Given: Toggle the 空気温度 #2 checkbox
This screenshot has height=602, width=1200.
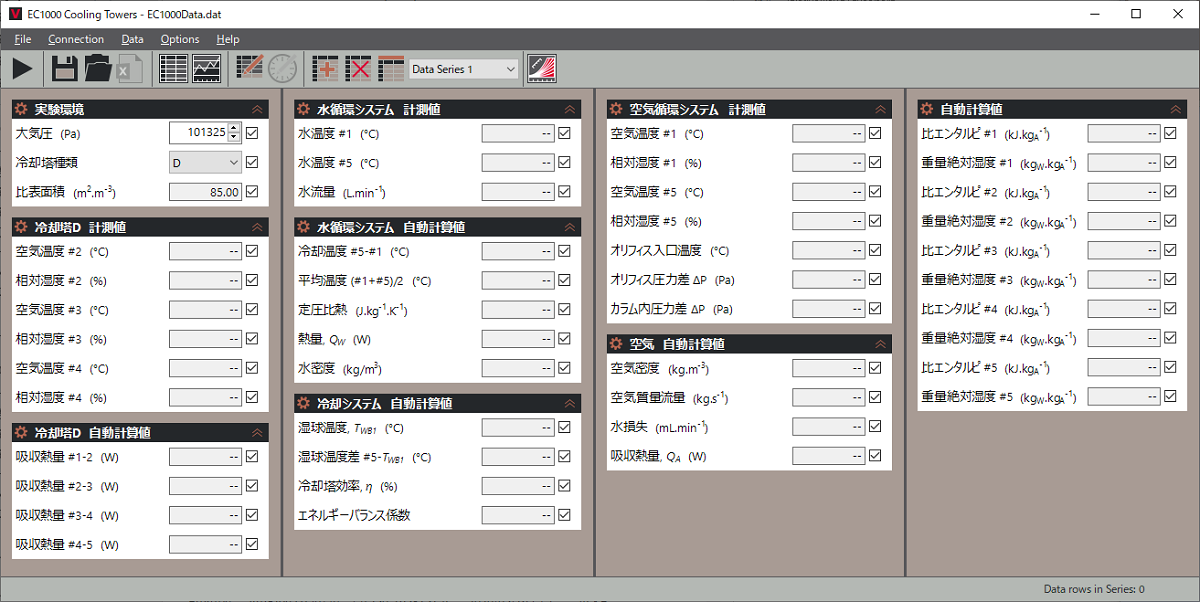Looking at the screenshot, I should [x=252, y=251].
